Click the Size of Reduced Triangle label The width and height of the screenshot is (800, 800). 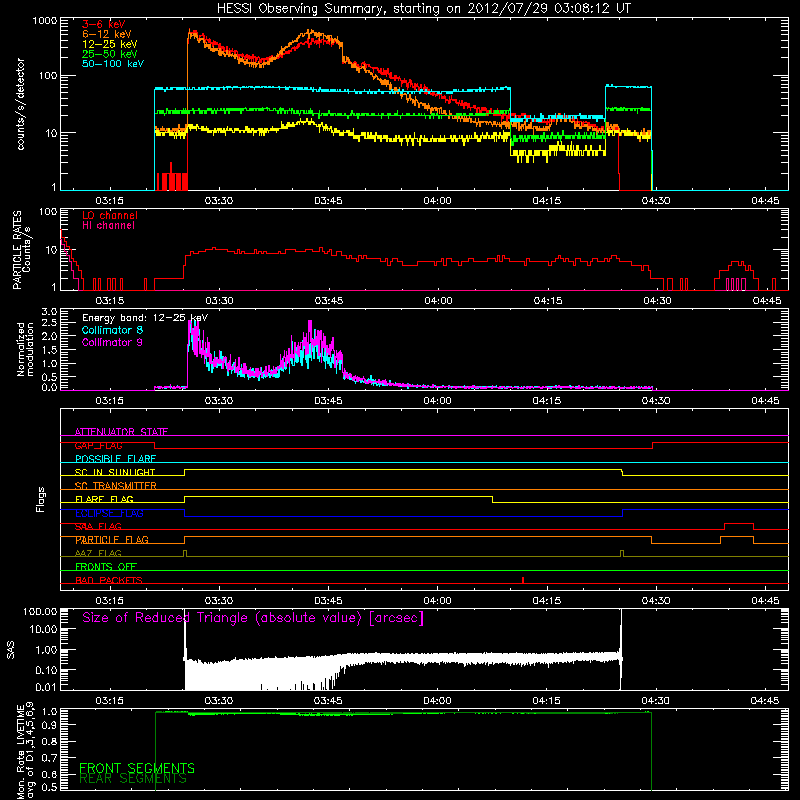tap(253, 618)
